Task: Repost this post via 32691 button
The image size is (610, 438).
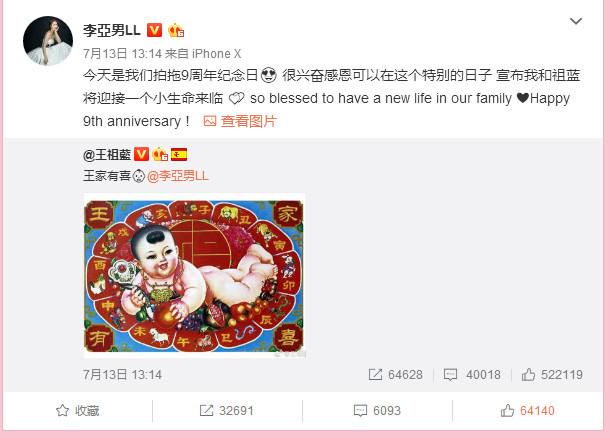Action: coord(226,410)
